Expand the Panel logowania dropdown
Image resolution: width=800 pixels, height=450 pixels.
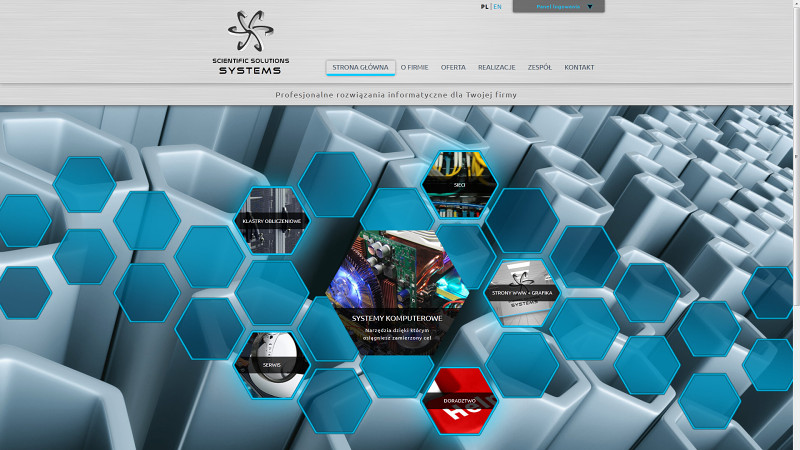[559, 7]
